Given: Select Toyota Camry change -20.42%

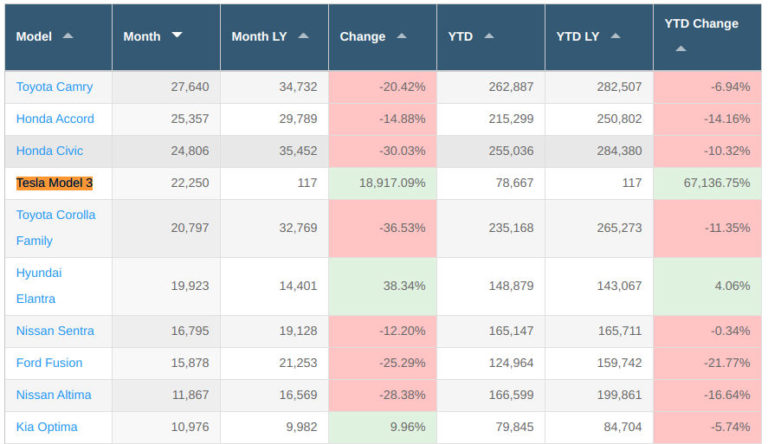Looking at the screenshot, I should [x=402, y=87].
